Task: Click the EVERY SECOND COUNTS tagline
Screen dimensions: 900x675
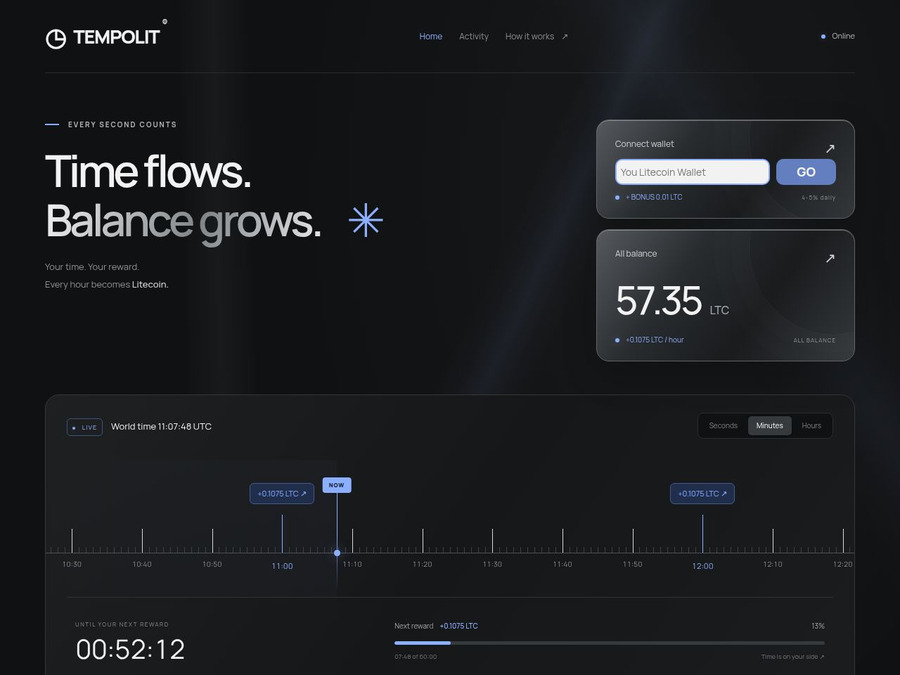Action: tap(122, 125)
